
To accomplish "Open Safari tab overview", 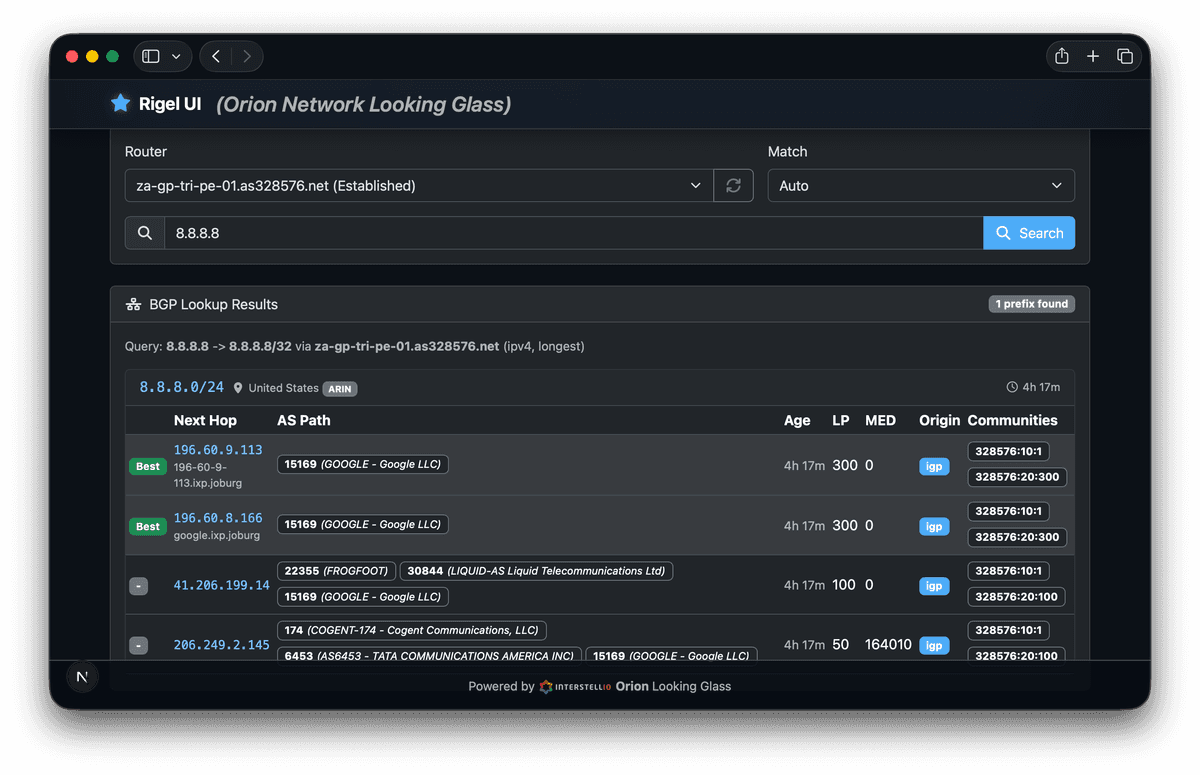I will 1124,56.
